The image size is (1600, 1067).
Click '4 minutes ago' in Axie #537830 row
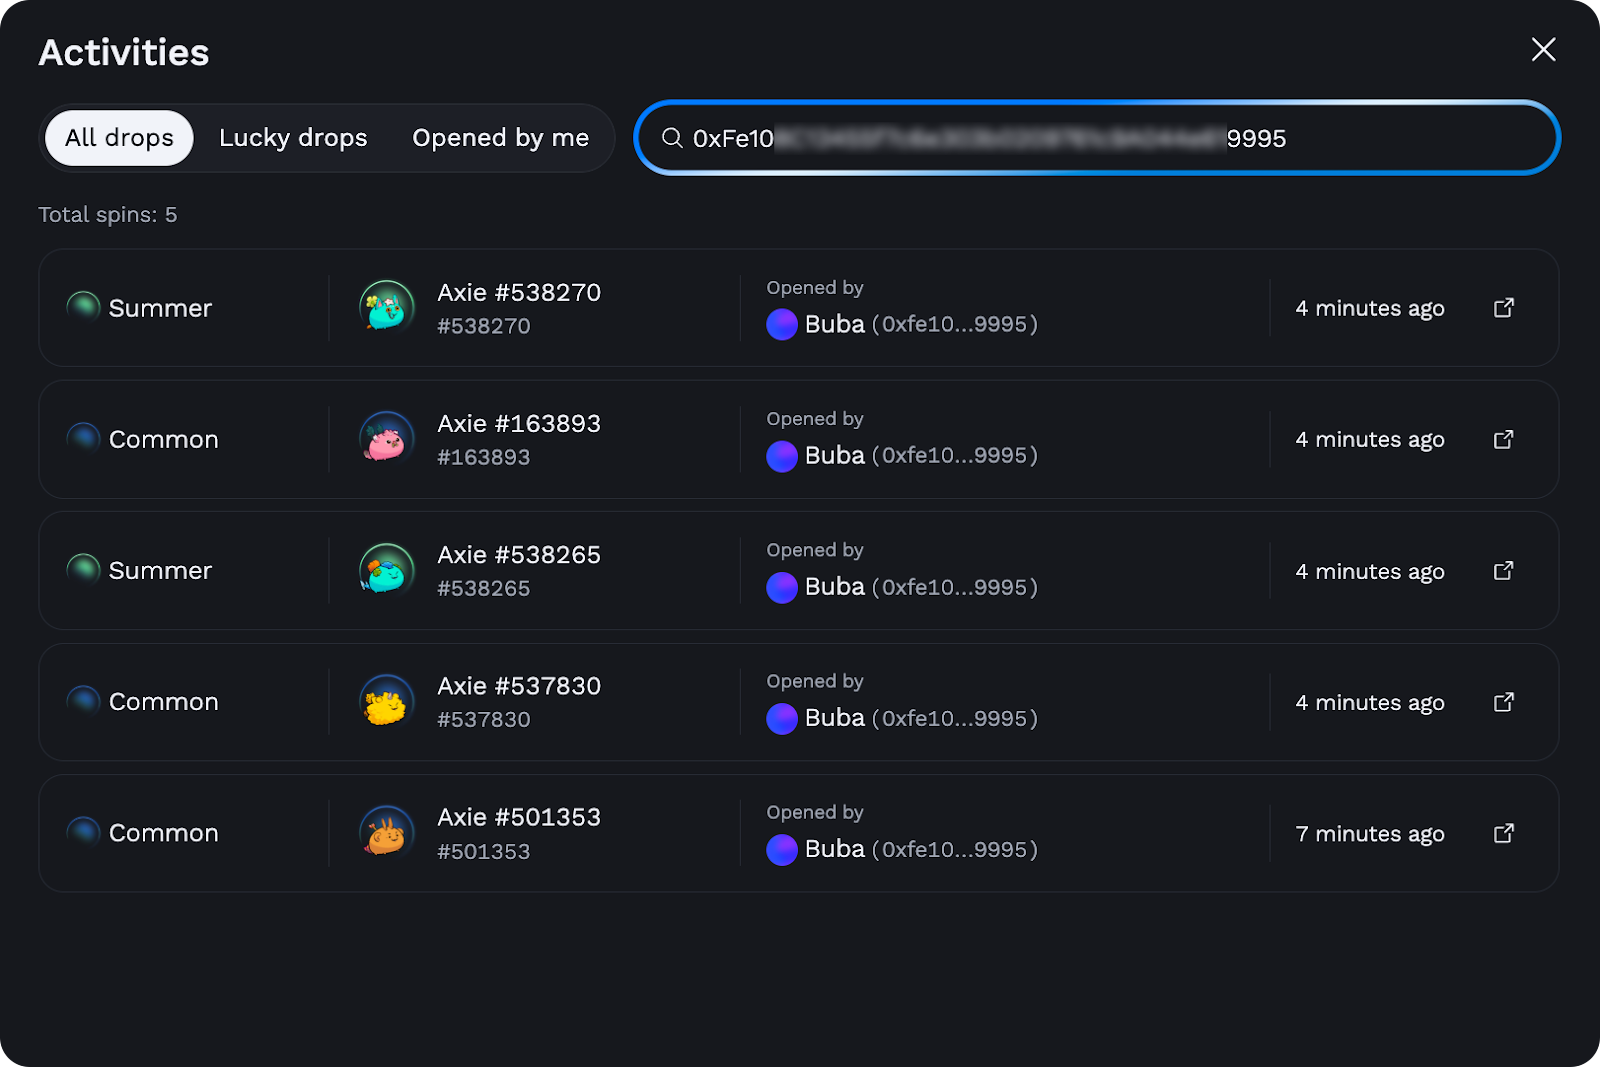pos(1370,702)
